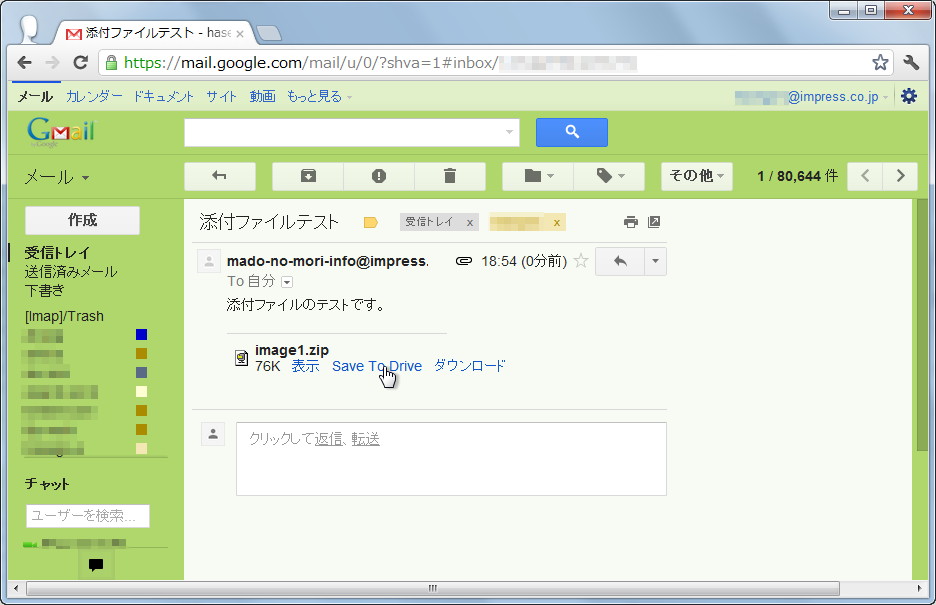This screenshot has height=605, width=936.
Task: Print the email via the printer icon
Action: click(x=630, y=222)
